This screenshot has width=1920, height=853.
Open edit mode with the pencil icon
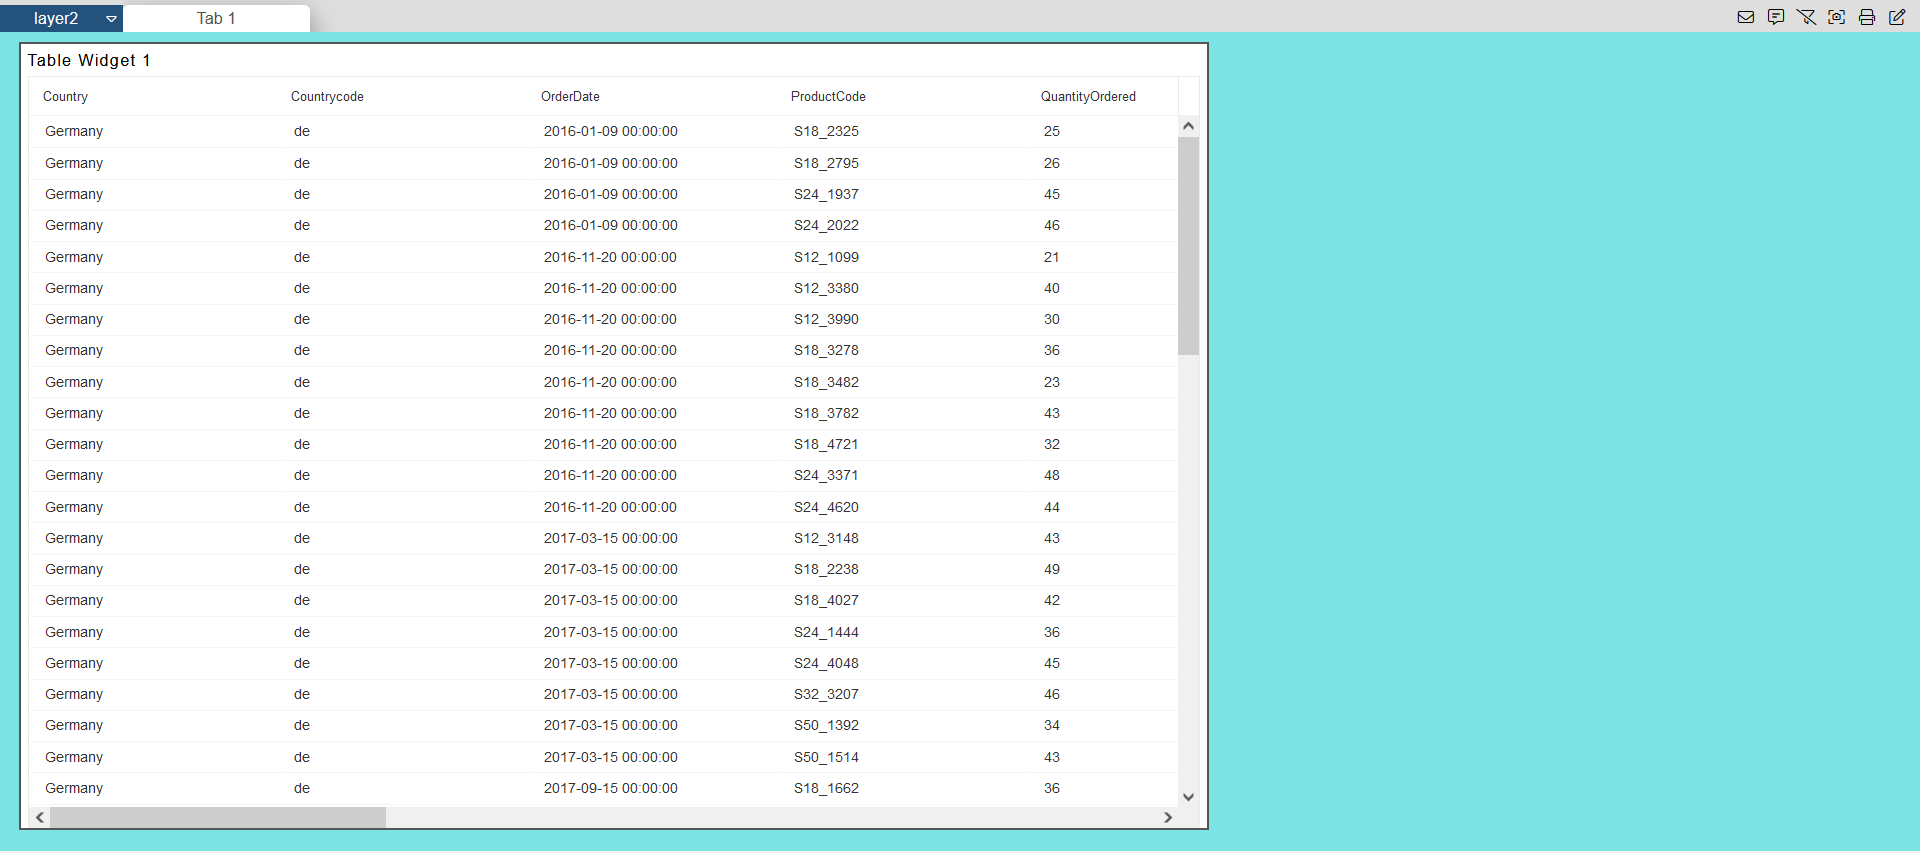click(x=1897, y=17)
